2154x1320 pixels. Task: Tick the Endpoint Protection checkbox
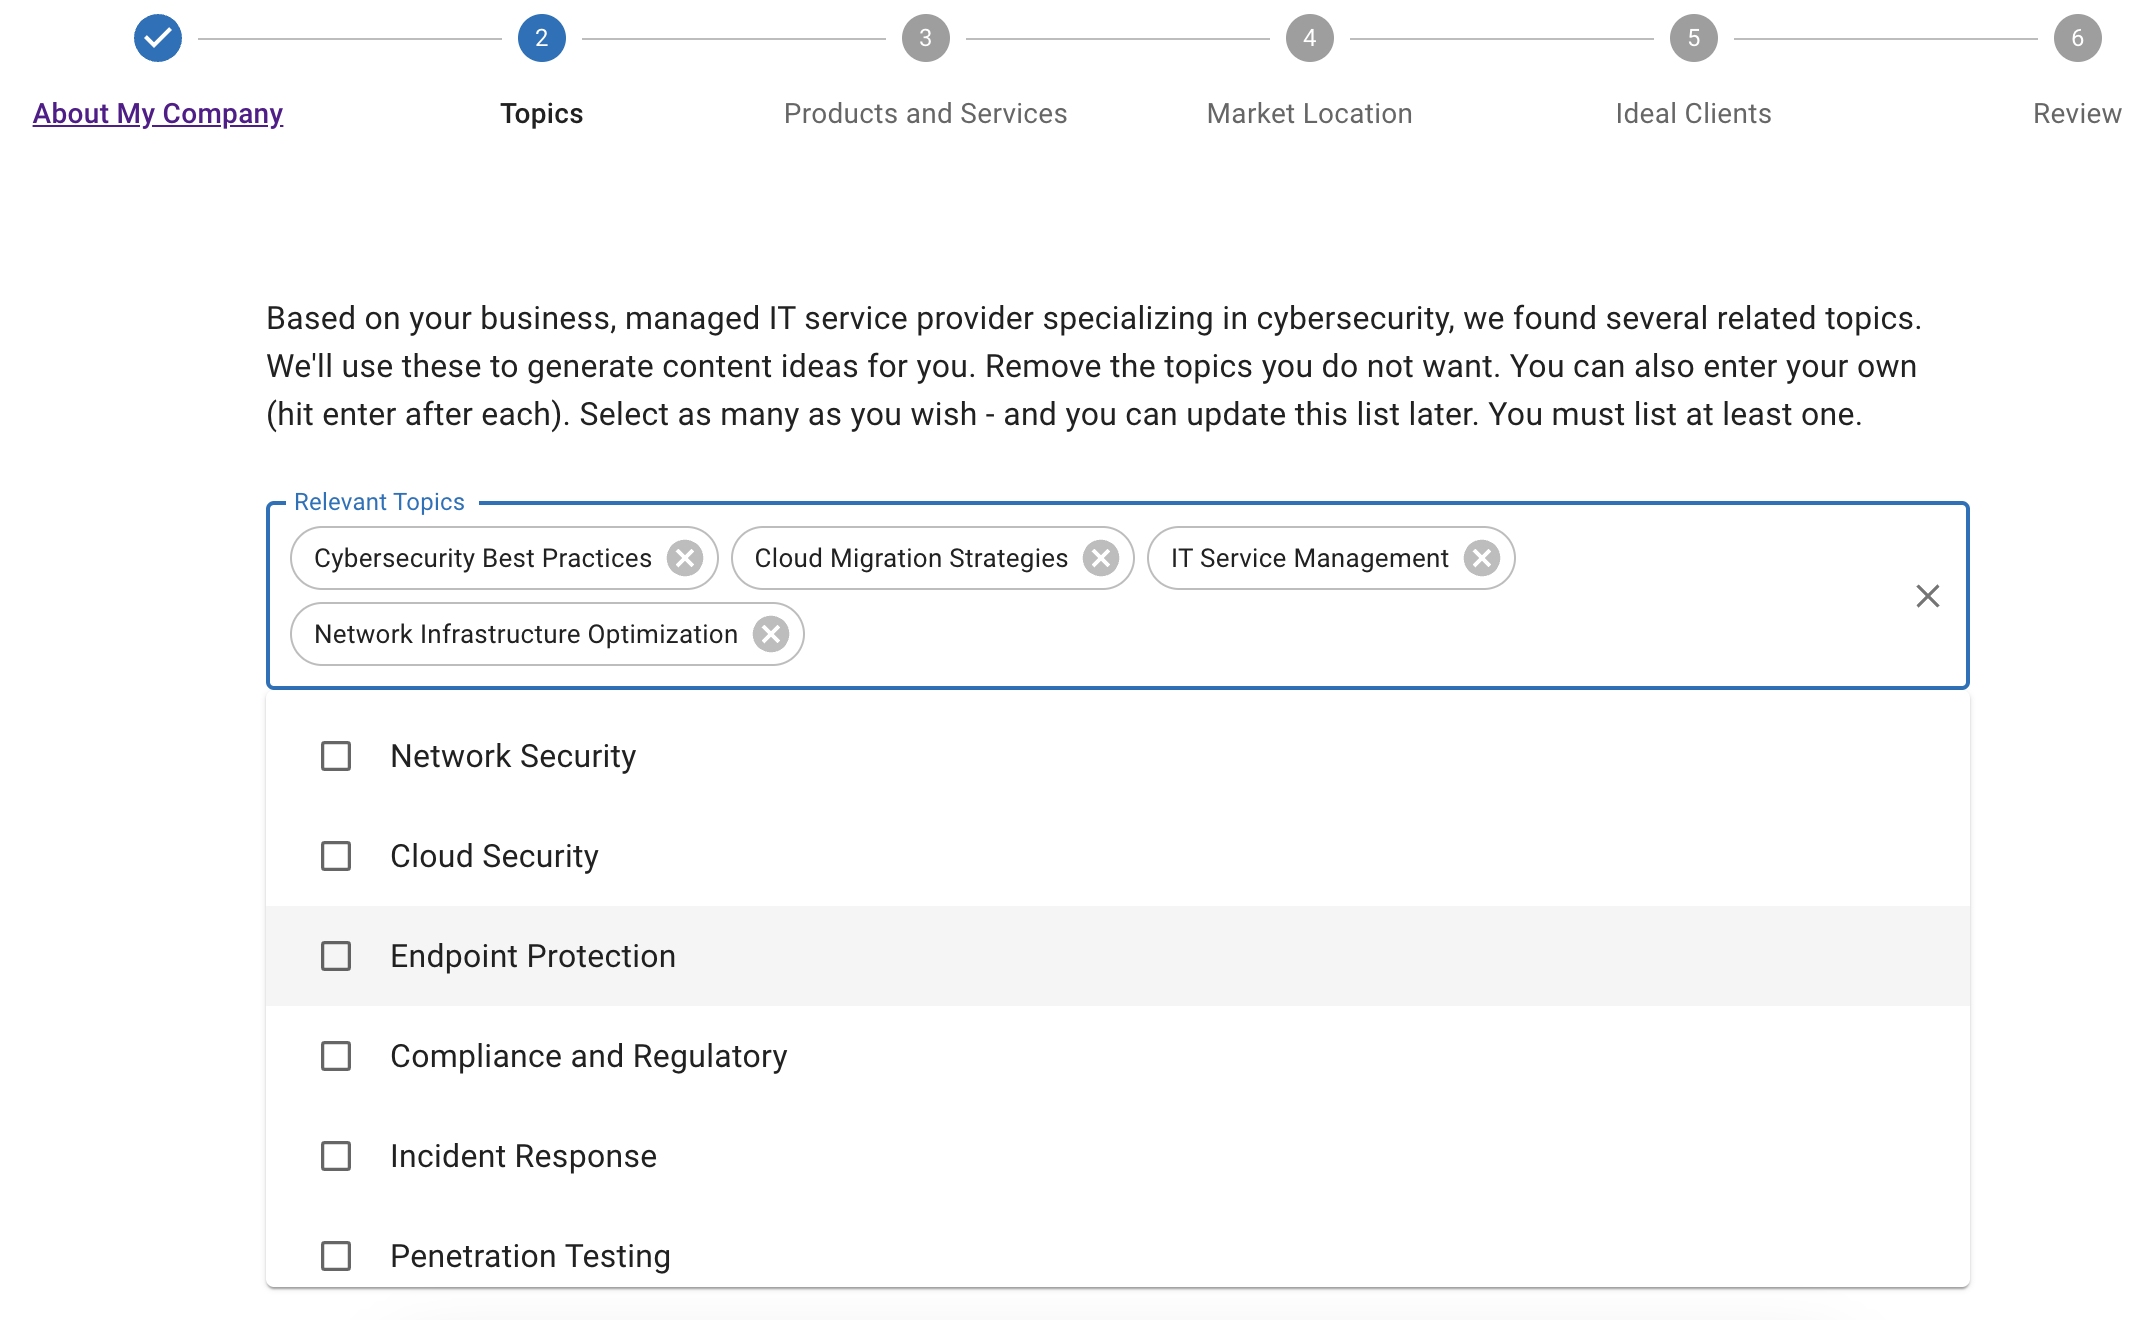[x=336, y=956]
